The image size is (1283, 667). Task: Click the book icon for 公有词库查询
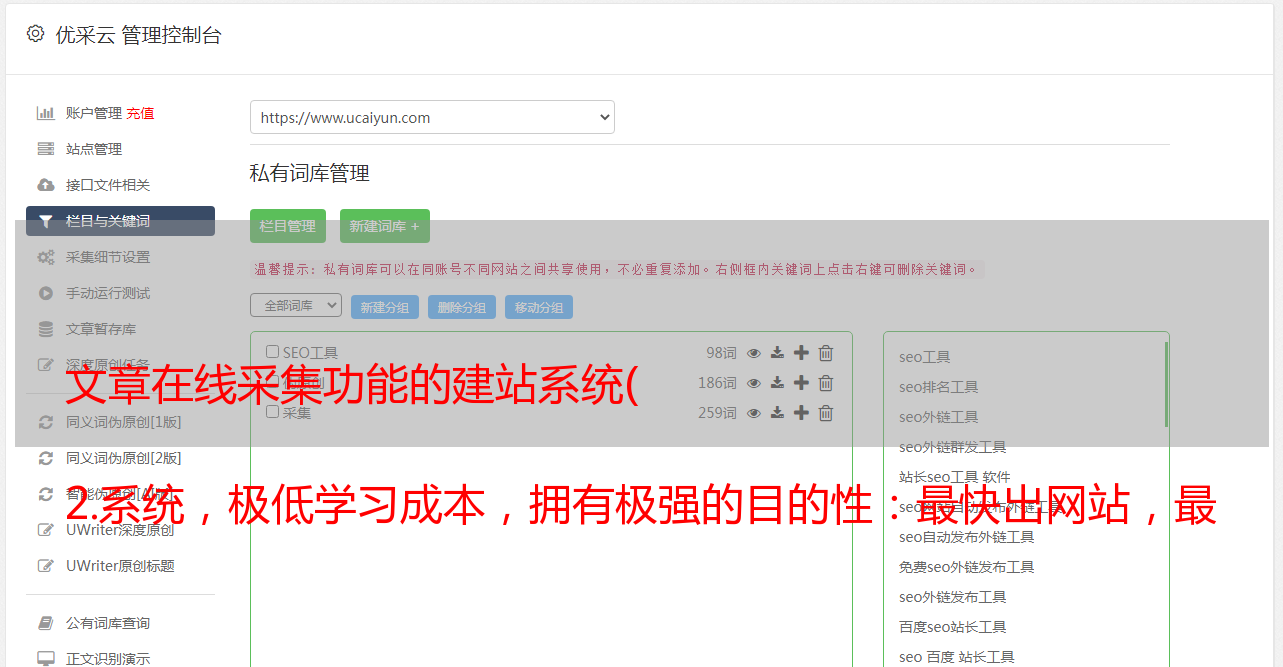point(46,623)
